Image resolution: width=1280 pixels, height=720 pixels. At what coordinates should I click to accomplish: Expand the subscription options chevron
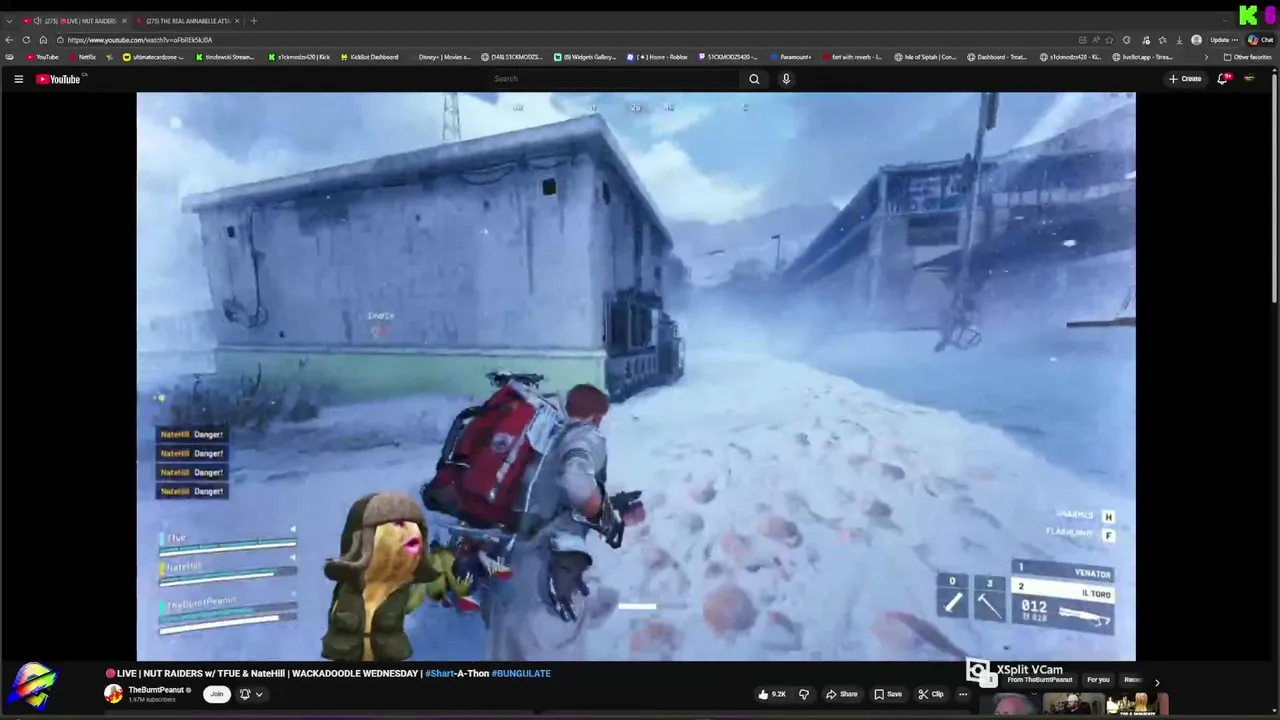(259, 694)
